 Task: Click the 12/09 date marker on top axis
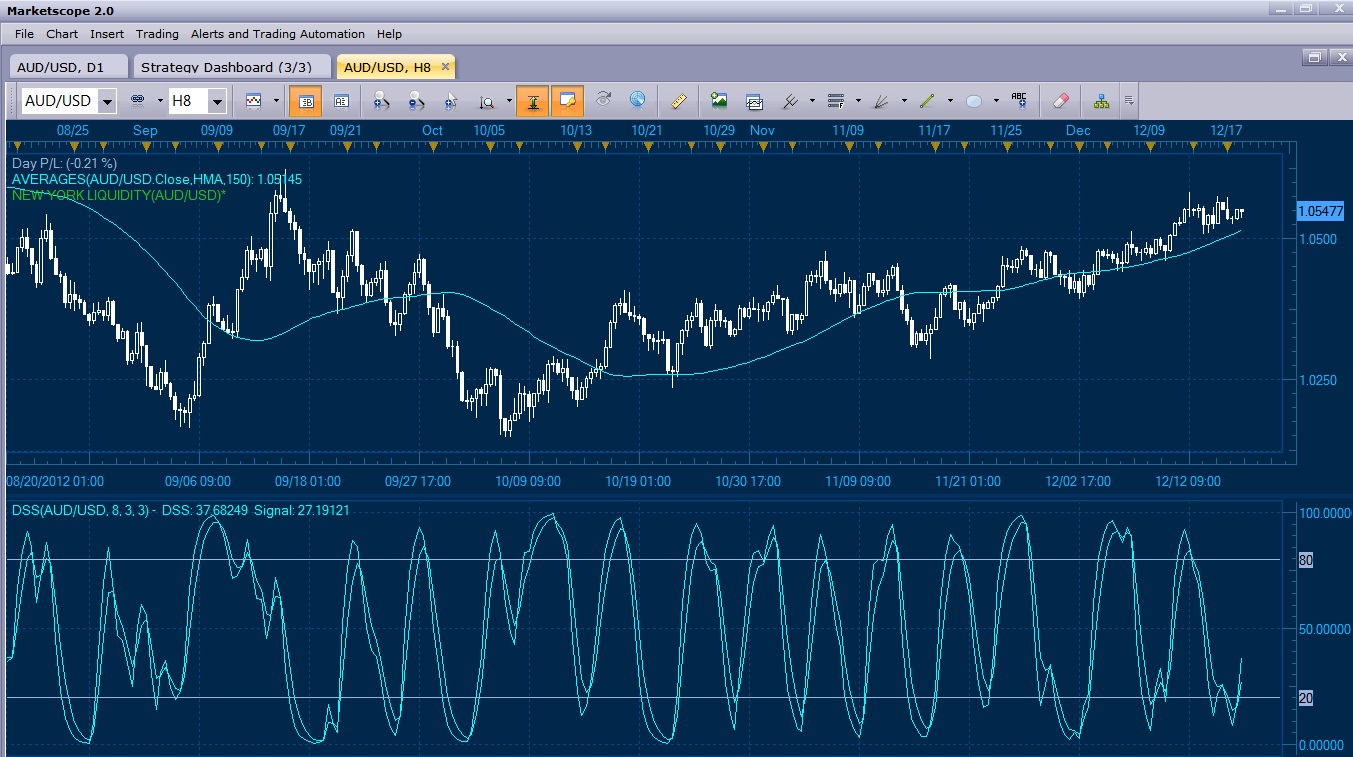click(1149, 130)
